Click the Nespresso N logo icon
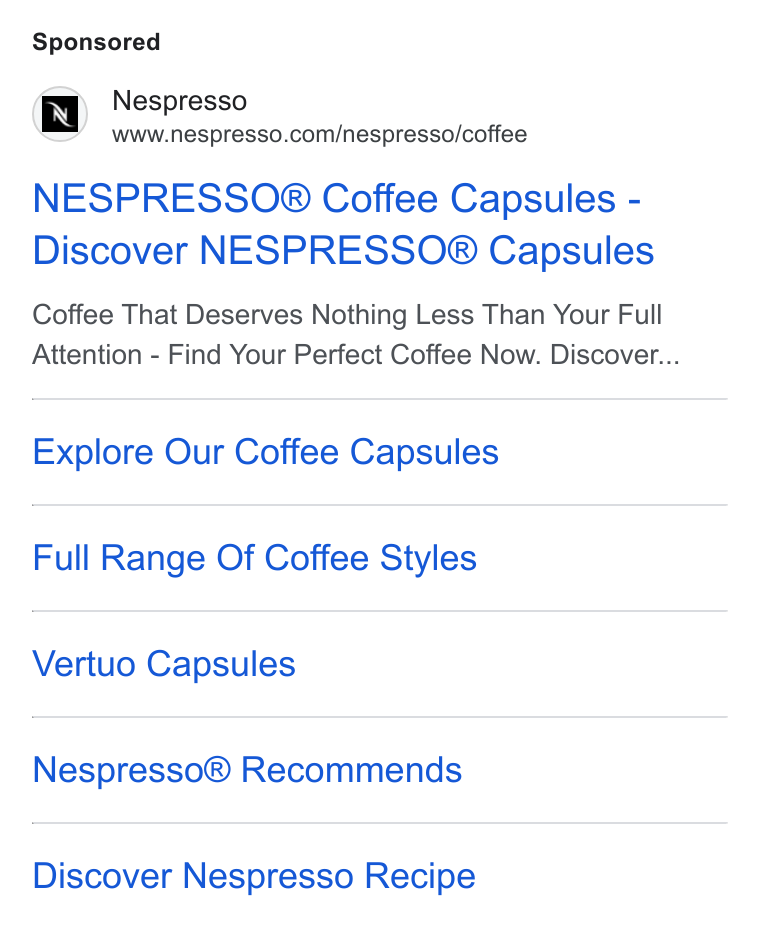Screen dimensions: 760x928 coord(60,114)
